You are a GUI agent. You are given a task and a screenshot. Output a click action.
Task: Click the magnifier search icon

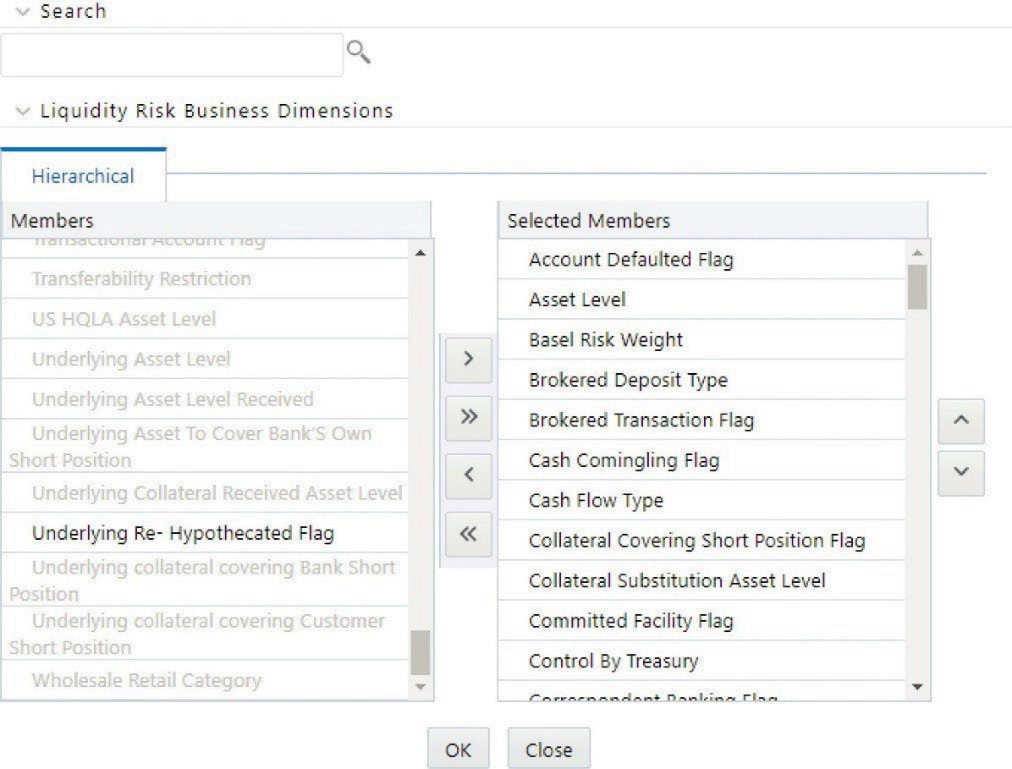click(359, 52)
